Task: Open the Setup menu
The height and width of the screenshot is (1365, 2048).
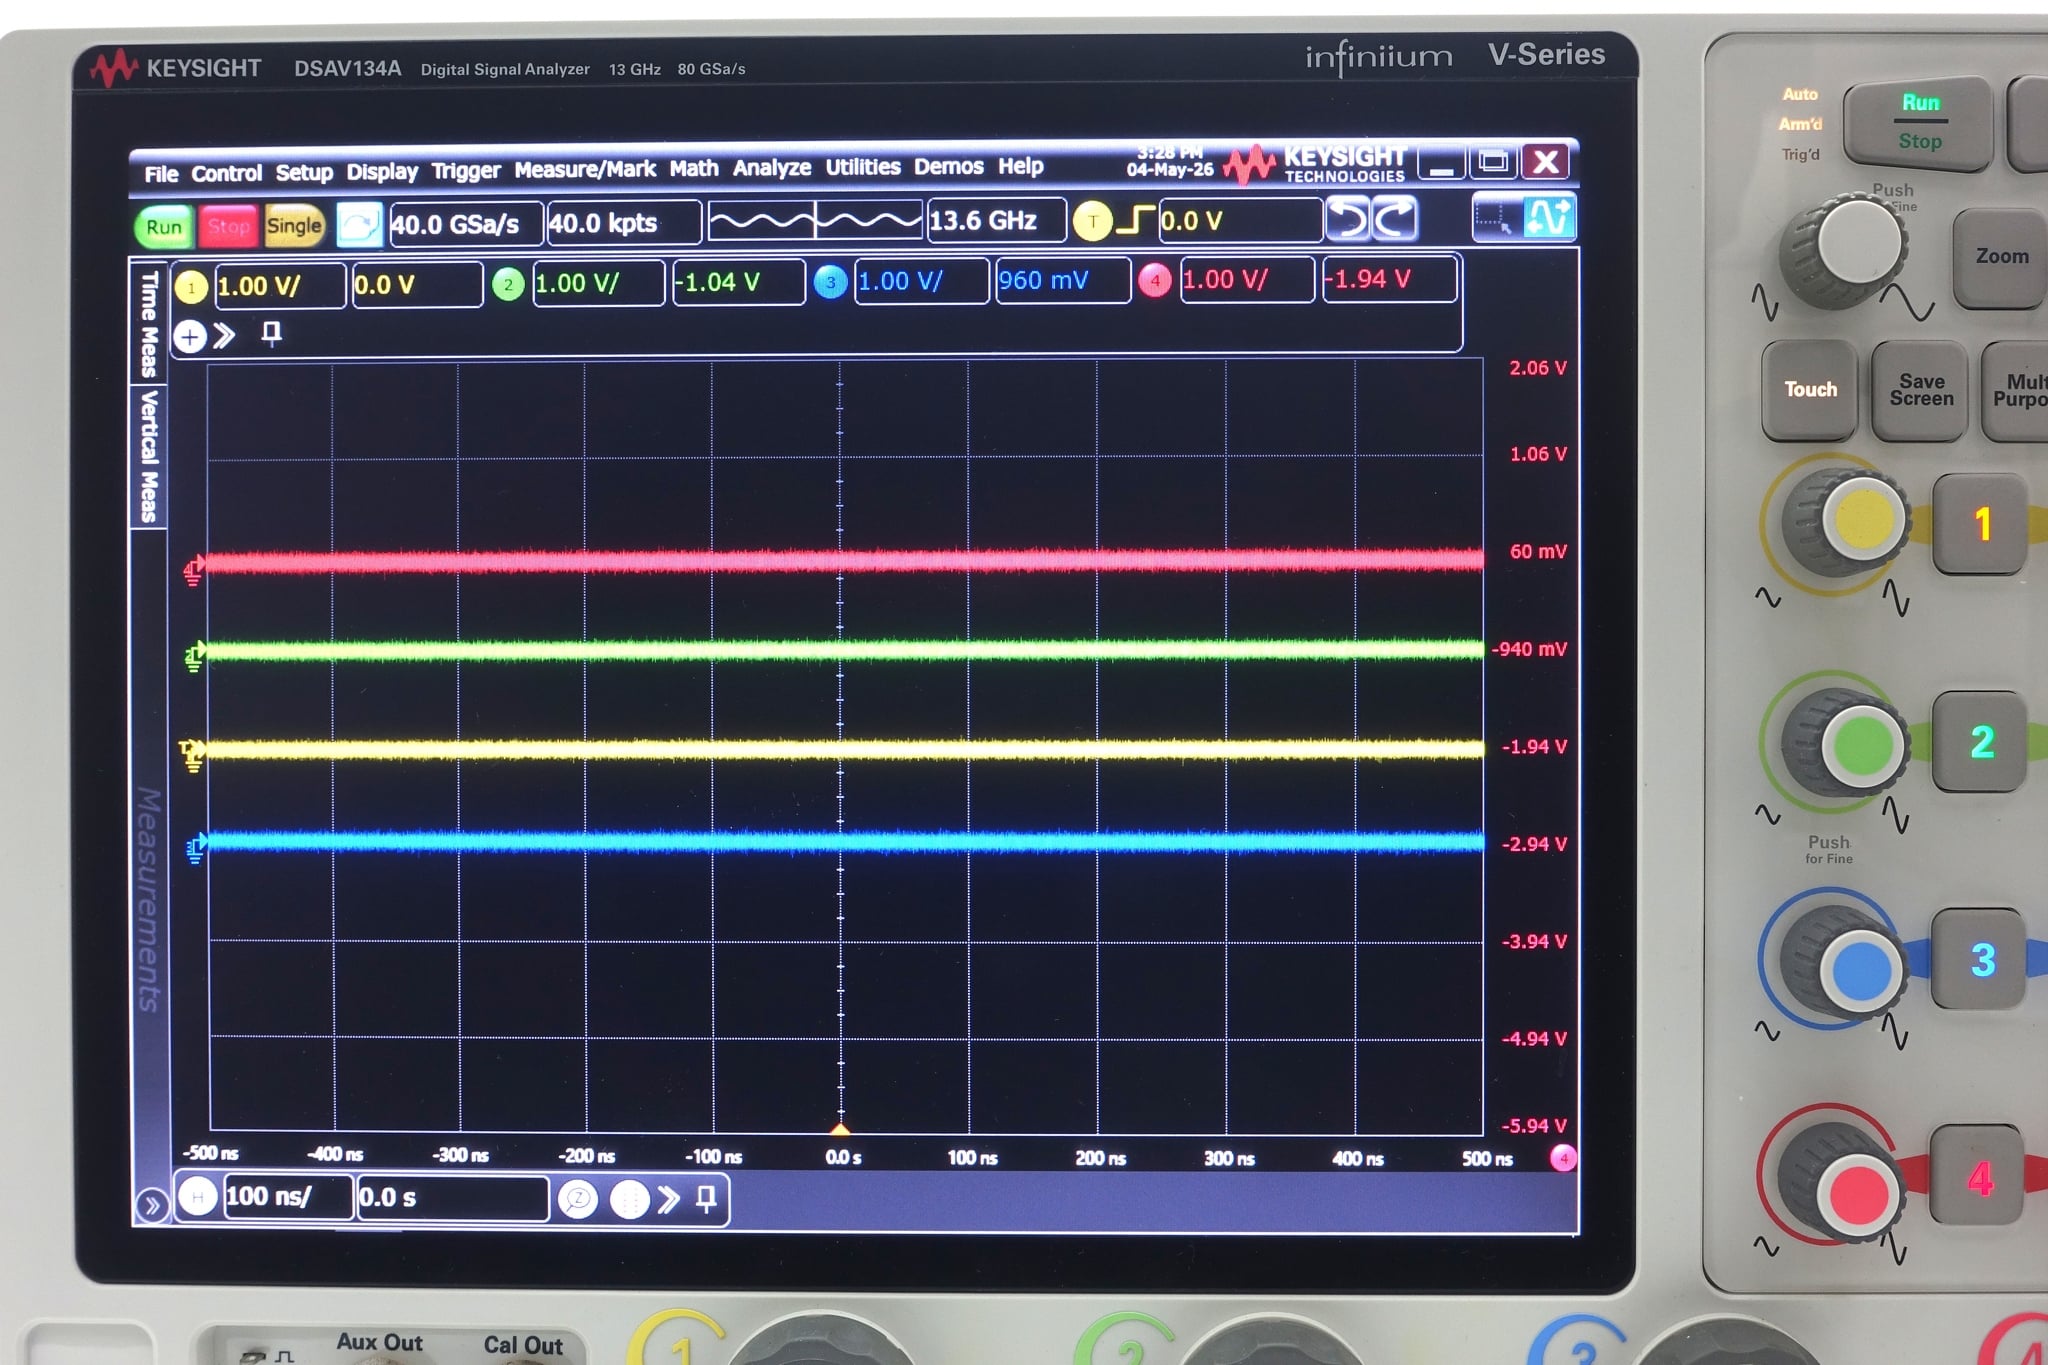Action: [x=304, y=172]
